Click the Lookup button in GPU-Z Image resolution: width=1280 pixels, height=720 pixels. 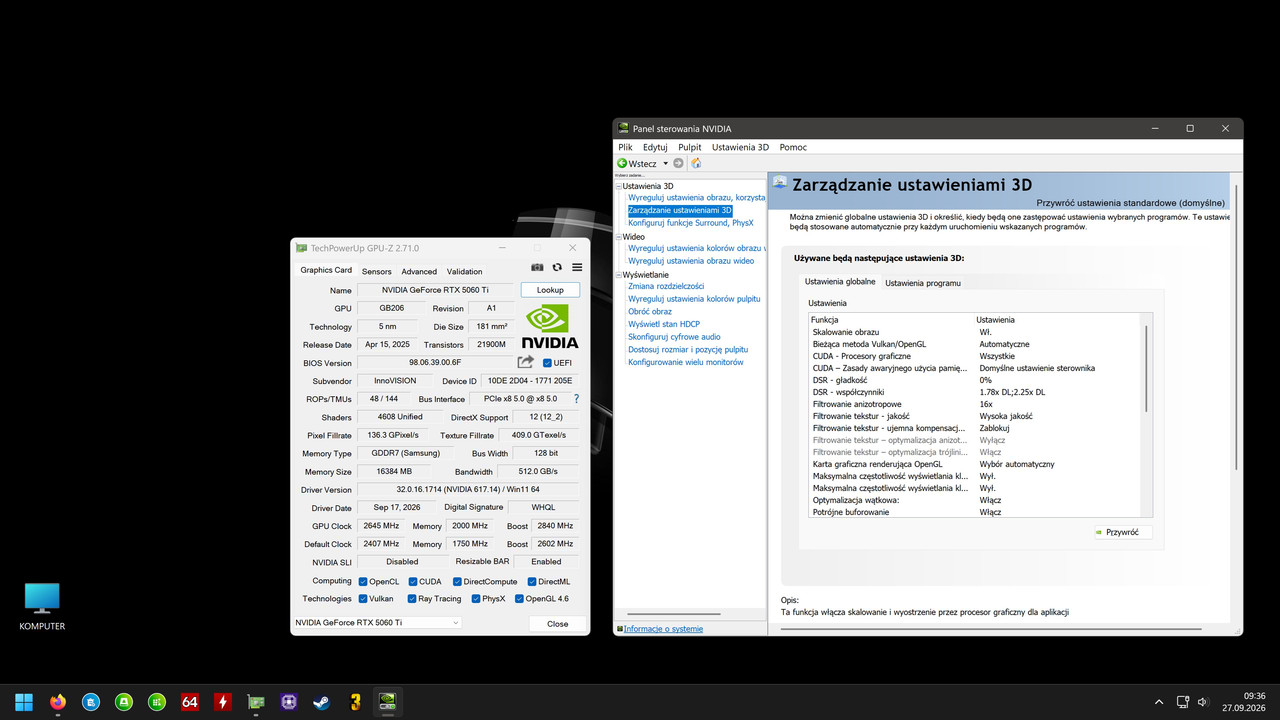pos(550,290)
